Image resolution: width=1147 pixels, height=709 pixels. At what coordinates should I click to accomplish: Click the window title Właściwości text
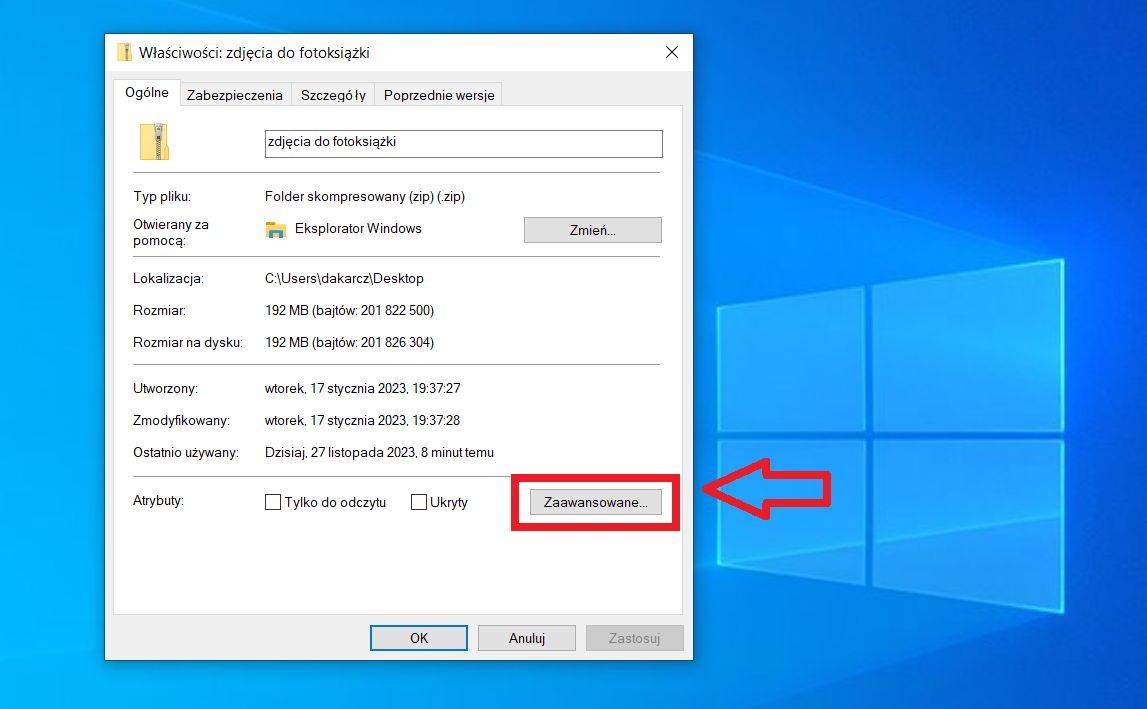(x=255, y=53)
